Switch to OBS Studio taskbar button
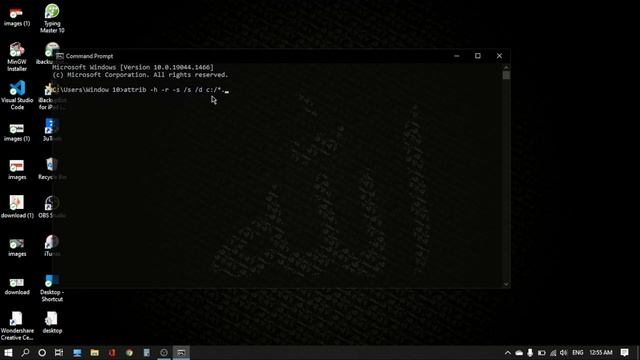Image resolution: width=640 pixels, height=360 pixels. [164, 353]
